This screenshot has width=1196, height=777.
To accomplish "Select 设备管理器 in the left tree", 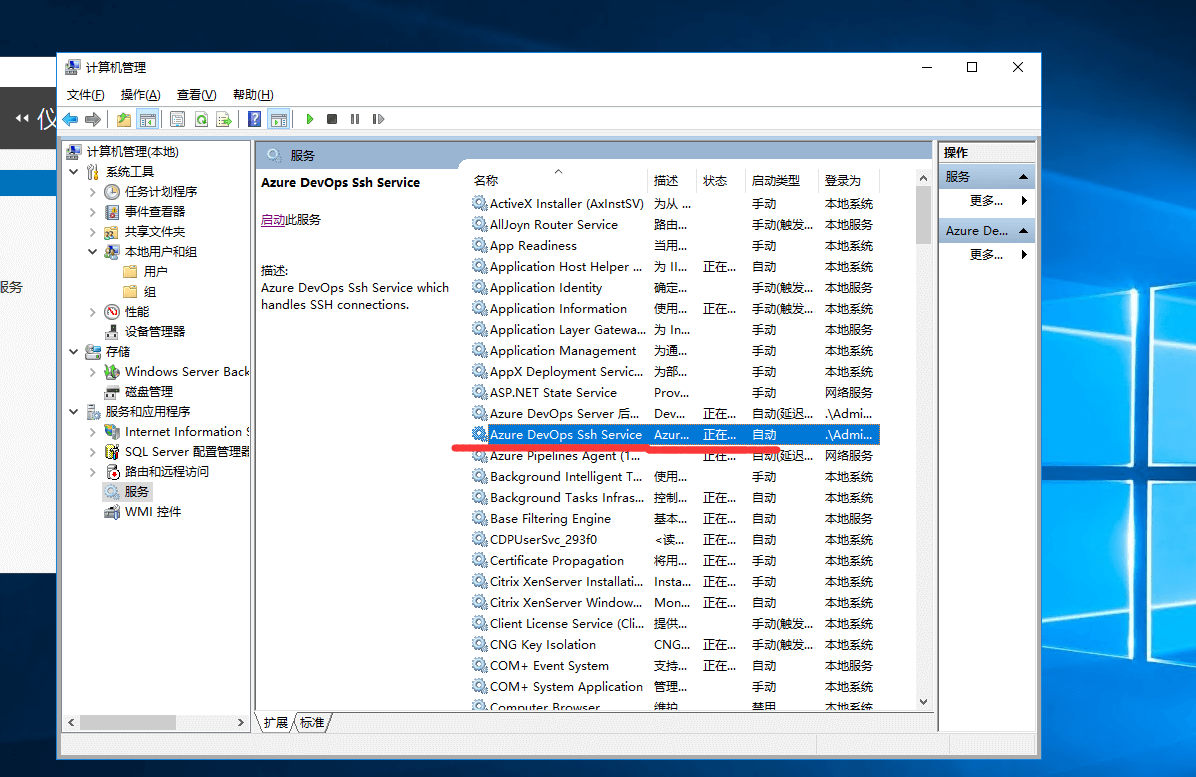I will pyautogui.click(x=154, y=332).
